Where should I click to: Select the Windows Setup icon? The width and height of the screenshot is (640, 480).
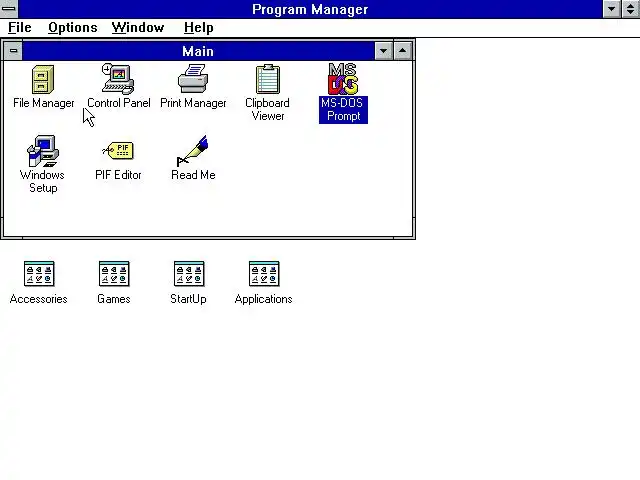click(x=43, y=151)
